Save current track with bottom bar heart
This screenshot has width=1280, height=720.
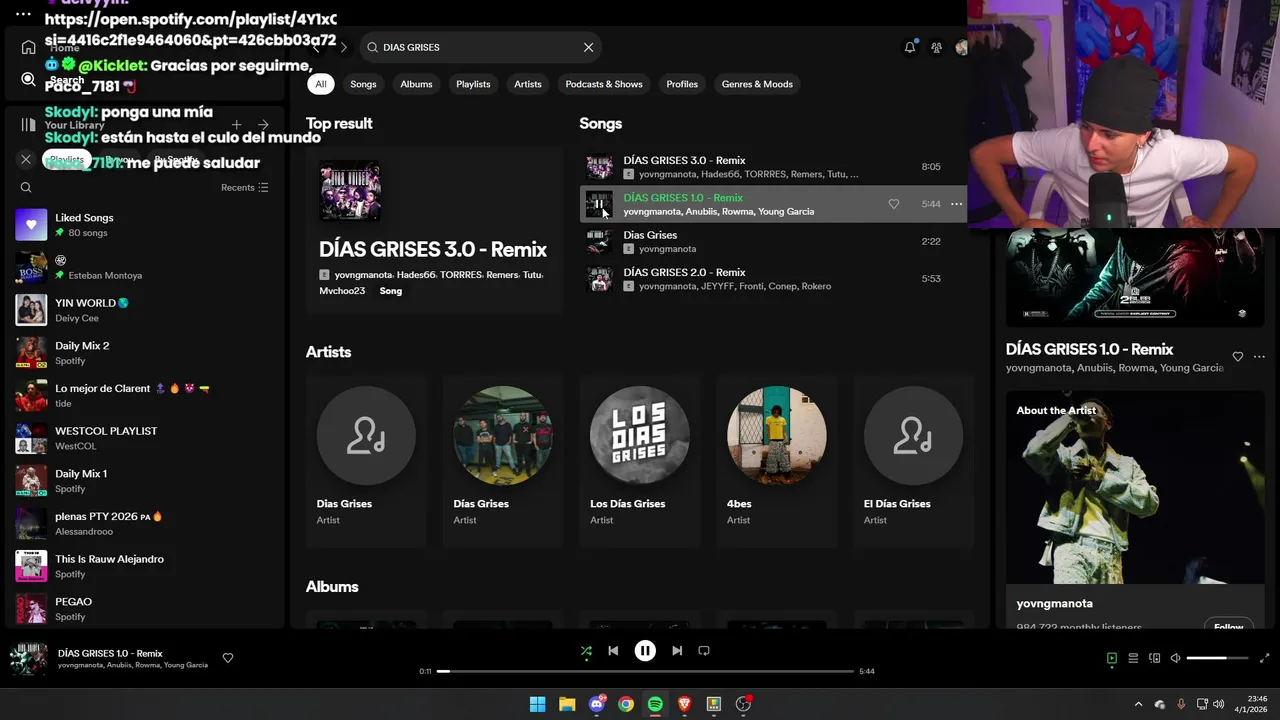228,658
